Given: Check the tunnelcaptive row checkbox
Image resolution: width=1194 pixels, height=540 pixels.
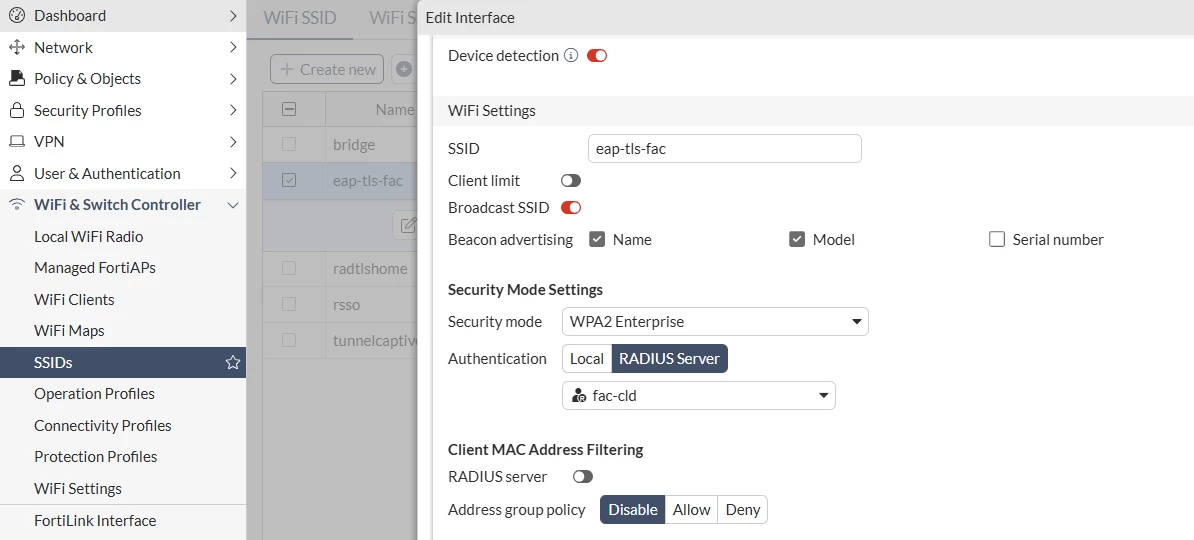Looking at the screenshot, I should click(x=289, y=340).
